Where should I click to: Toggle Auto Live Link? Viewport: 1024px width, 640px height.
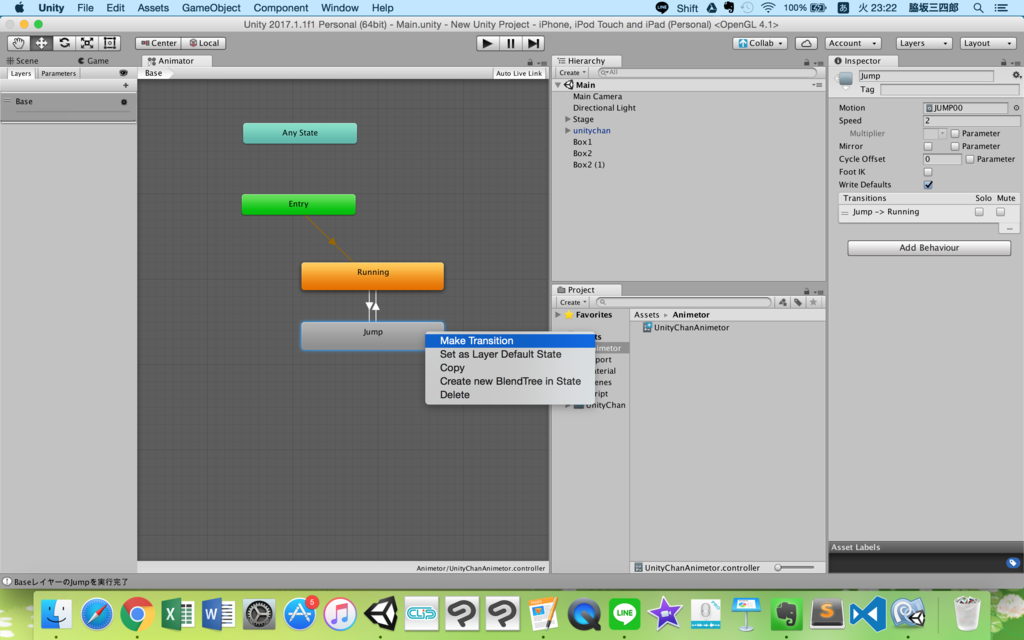[519, 73]
